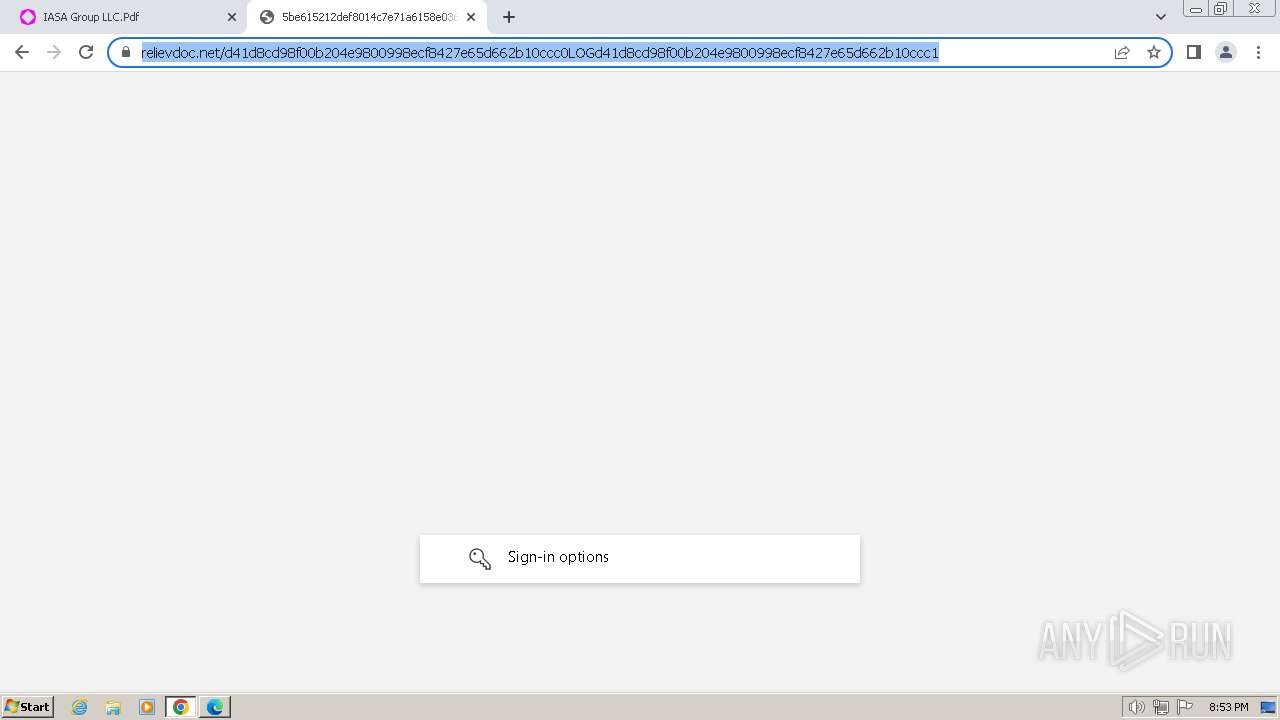Image resolution: width=1280 pixels, height=720 pixels.
Task: Open Action Center flag icon
Action: tap(1185, 707)
